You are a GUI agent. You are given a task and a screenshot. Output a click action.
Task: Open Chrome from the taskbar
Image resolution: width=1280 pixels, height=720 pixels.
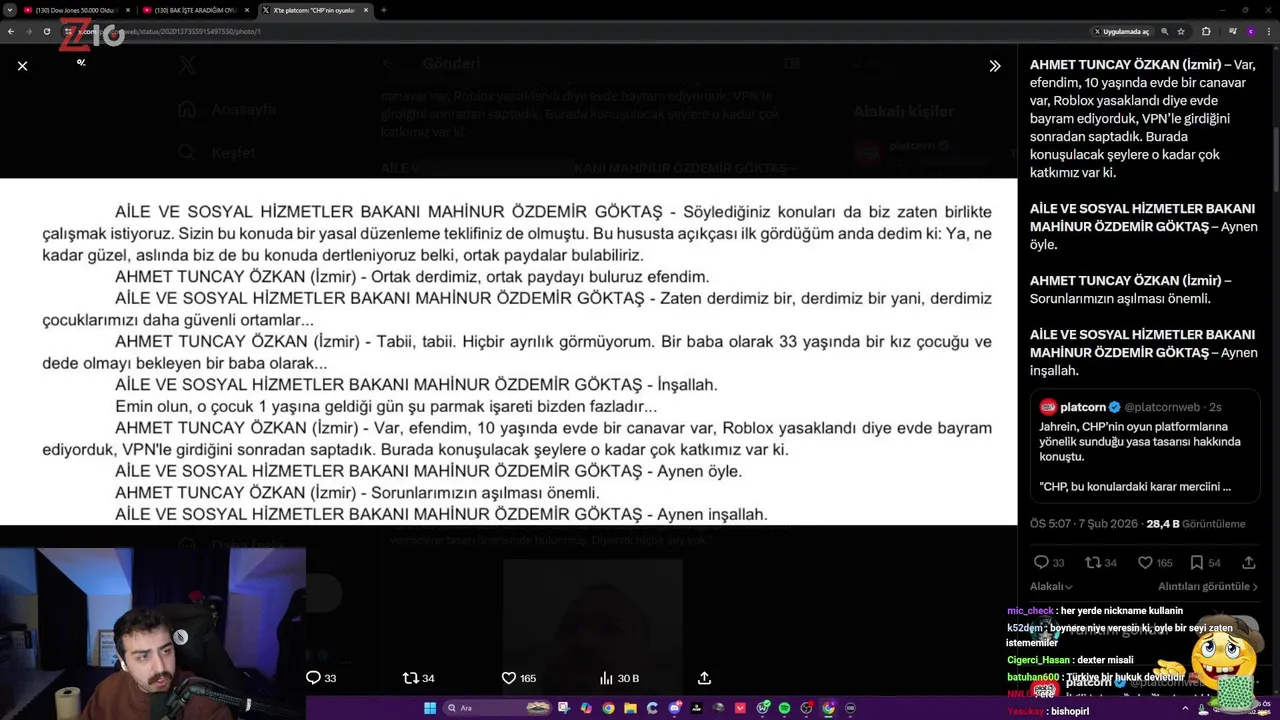(x=608, y=708)
